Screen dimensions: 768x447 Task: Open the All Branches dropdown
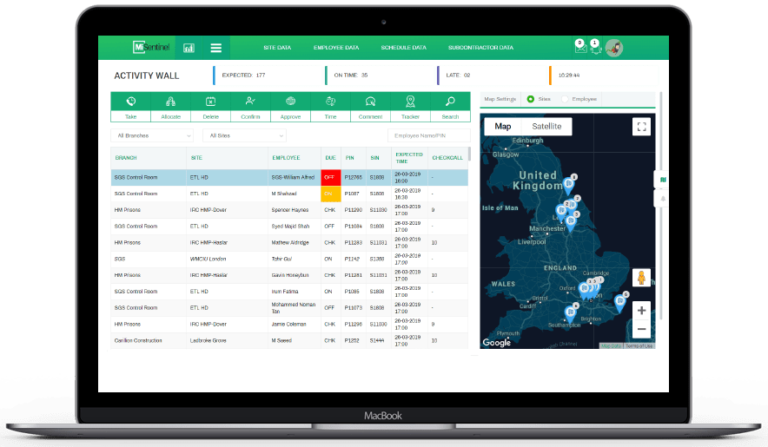(152, 136)
